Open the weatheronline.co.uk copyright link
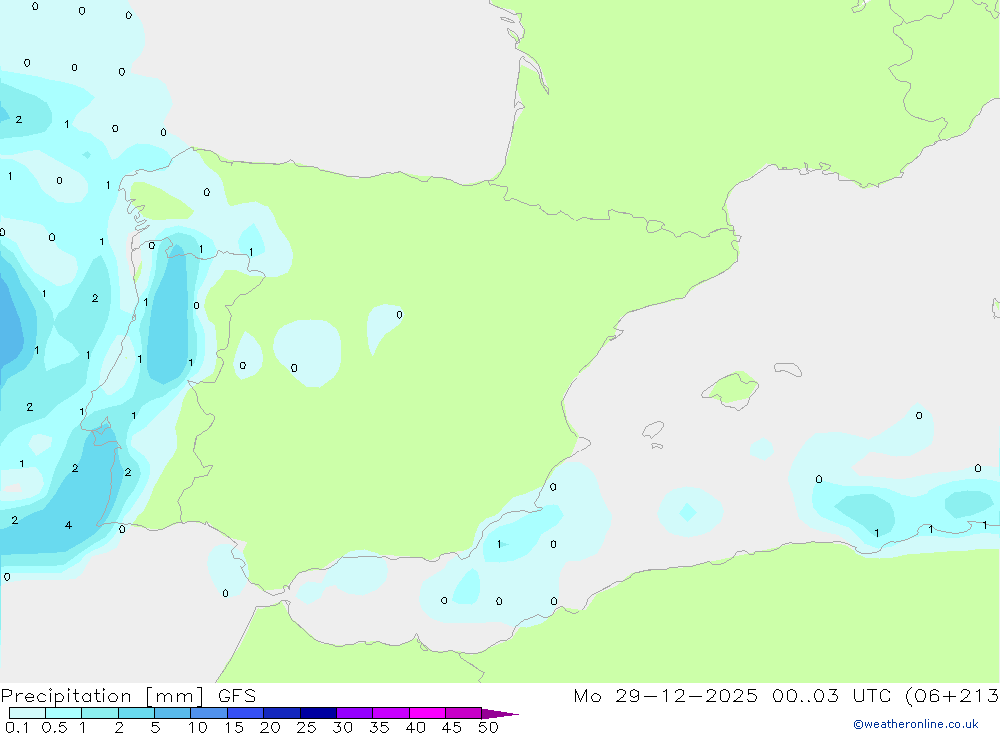Screen dimensions: 1000x733 (916, 724)
